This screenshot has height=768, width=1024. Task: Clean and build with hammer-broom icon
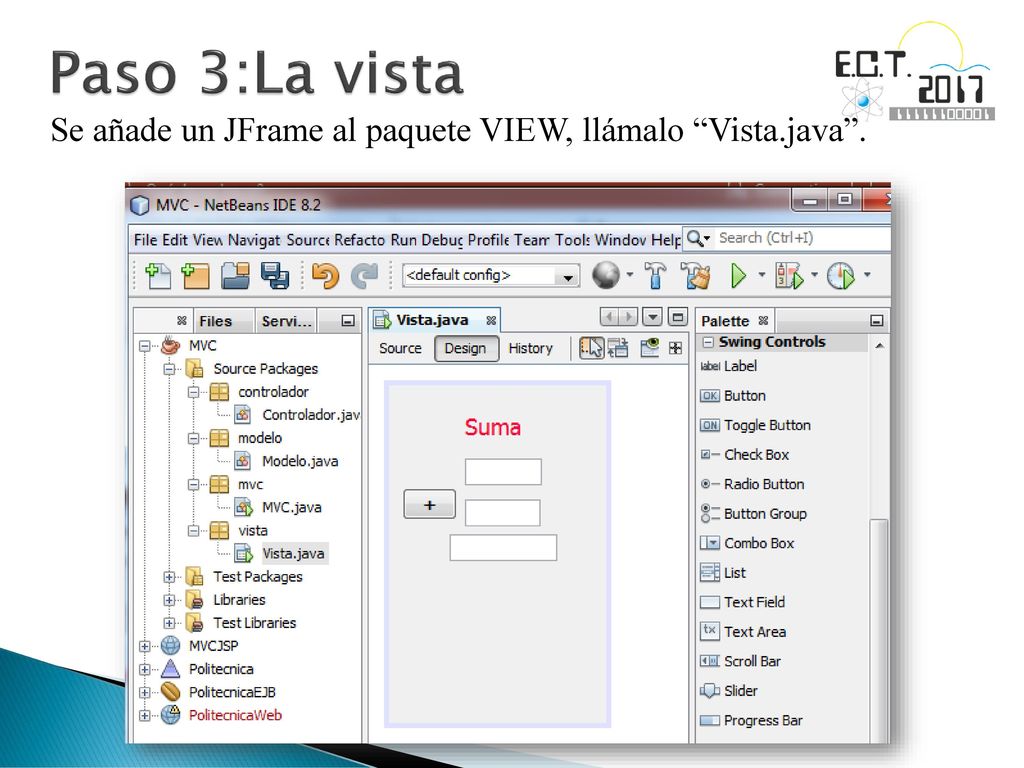point(695,275)
